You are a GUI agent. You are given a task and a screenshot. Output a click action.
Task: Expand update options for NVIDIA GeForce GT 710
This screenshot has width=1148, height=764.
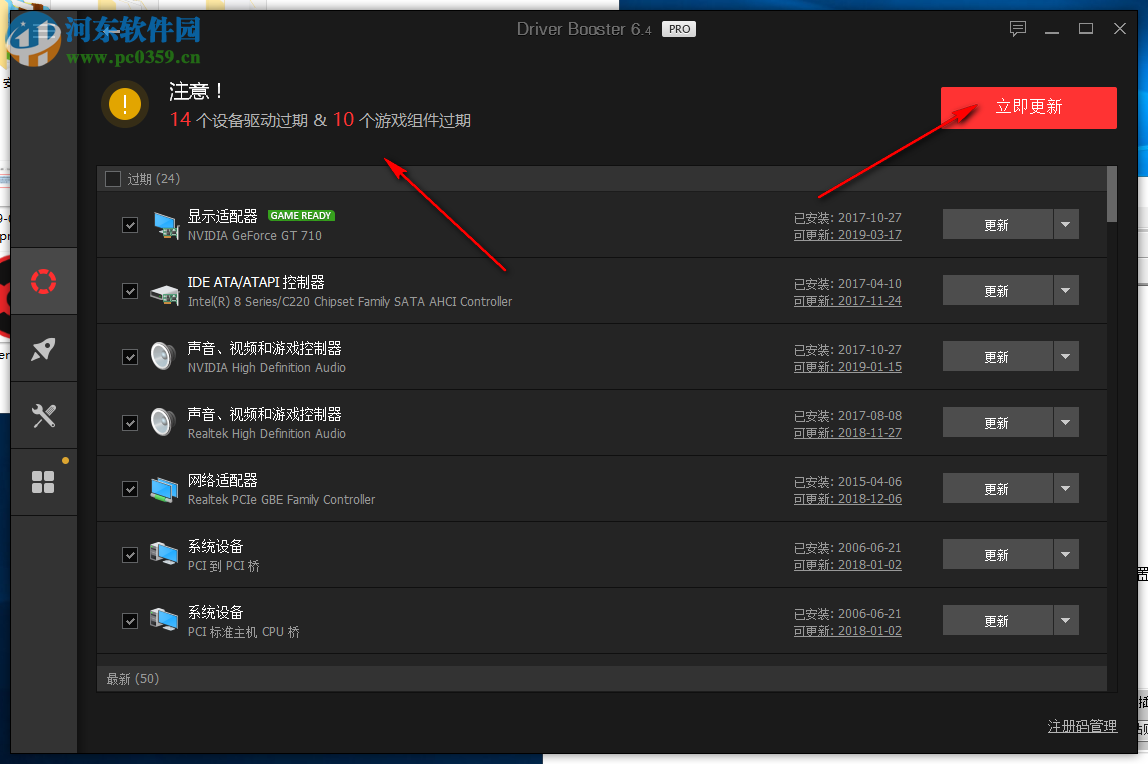click(1066, 225)
